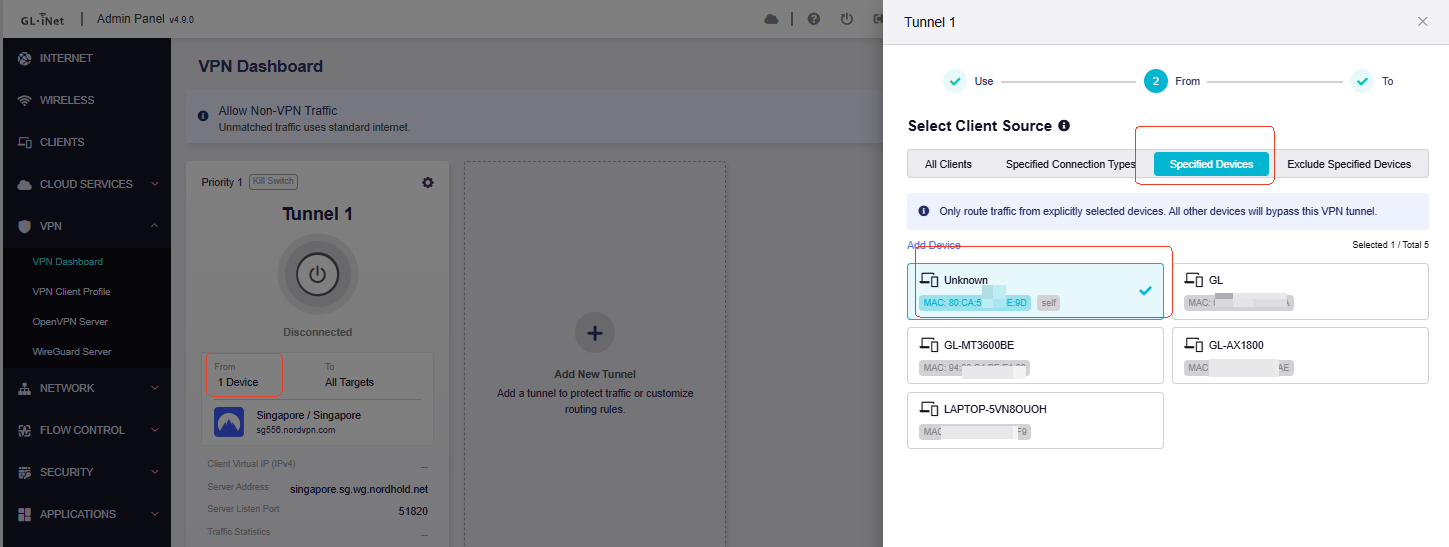Click the listen port value 51820

(x=413, y=511)
